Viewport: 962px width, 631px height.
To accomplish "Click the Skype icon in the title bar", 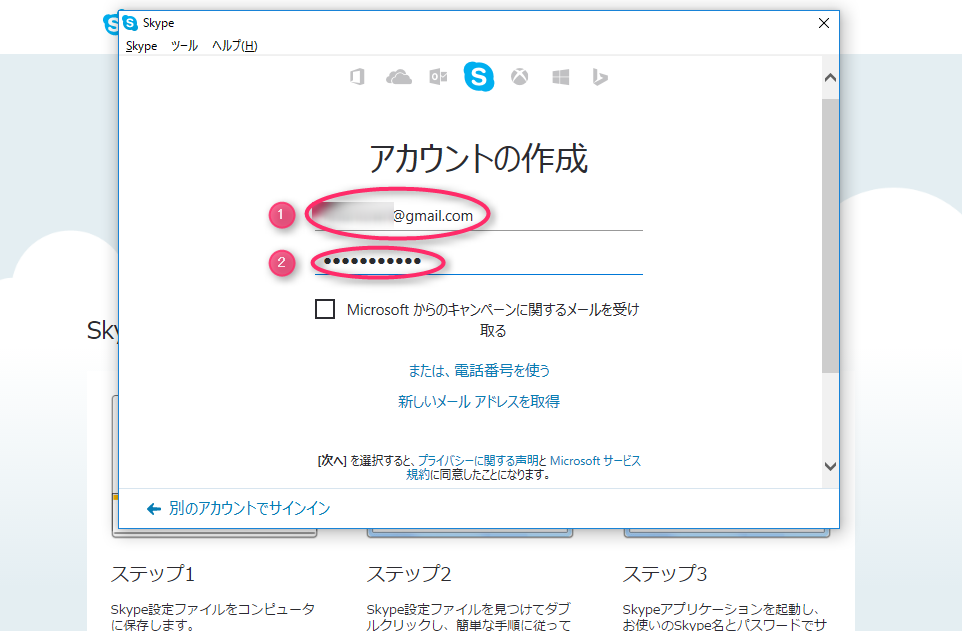I will (x=130, y=23).
